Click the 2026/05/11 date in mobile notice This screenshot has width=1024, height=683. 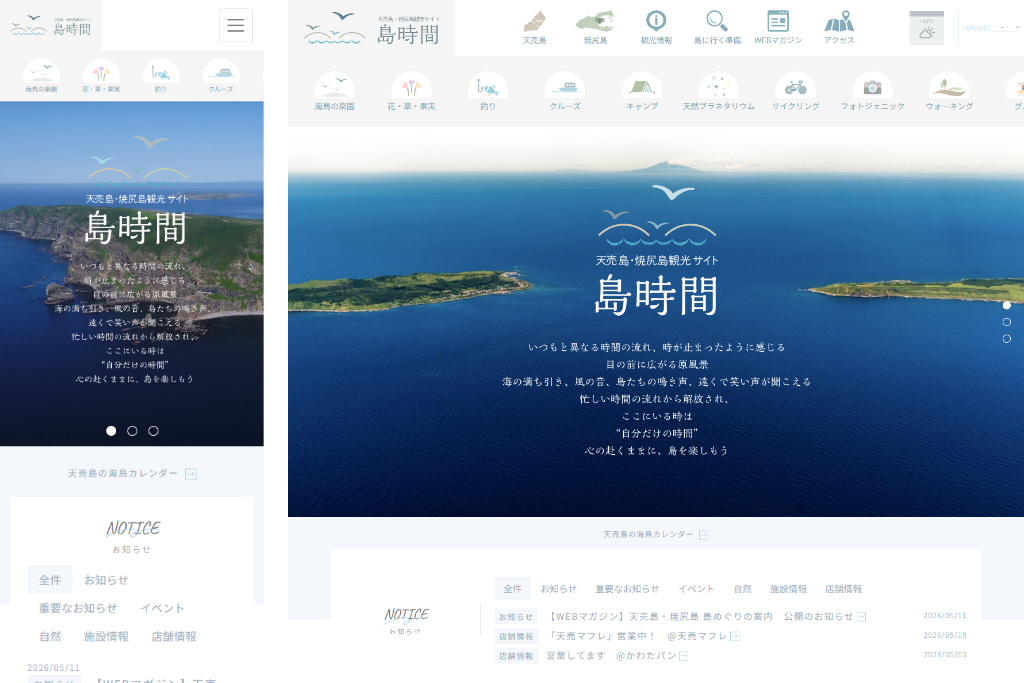click(x=54, y=668)
